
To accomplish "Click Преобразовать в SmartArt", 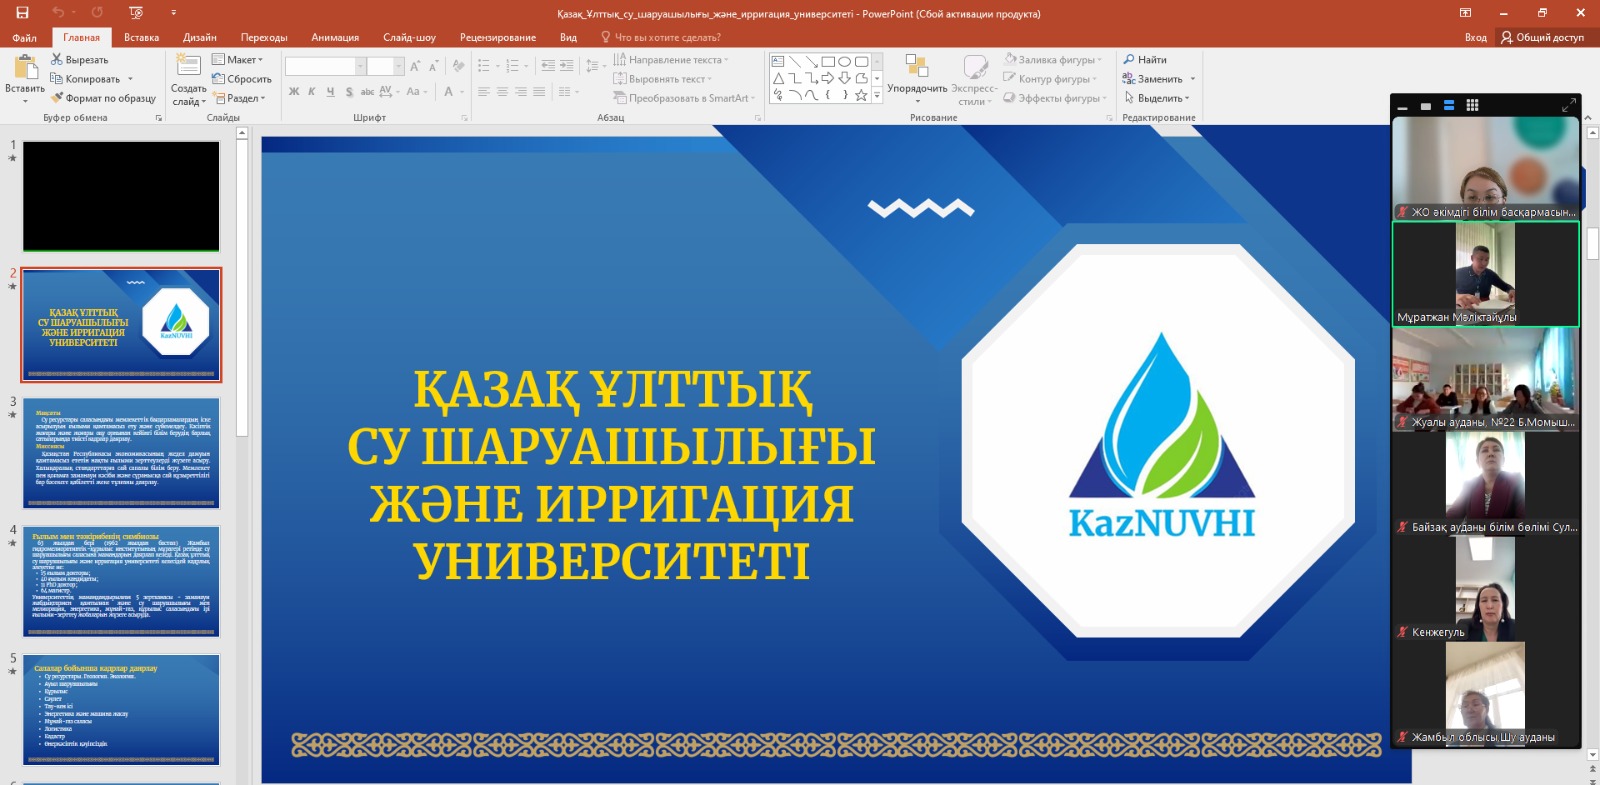I will (685, 98).
